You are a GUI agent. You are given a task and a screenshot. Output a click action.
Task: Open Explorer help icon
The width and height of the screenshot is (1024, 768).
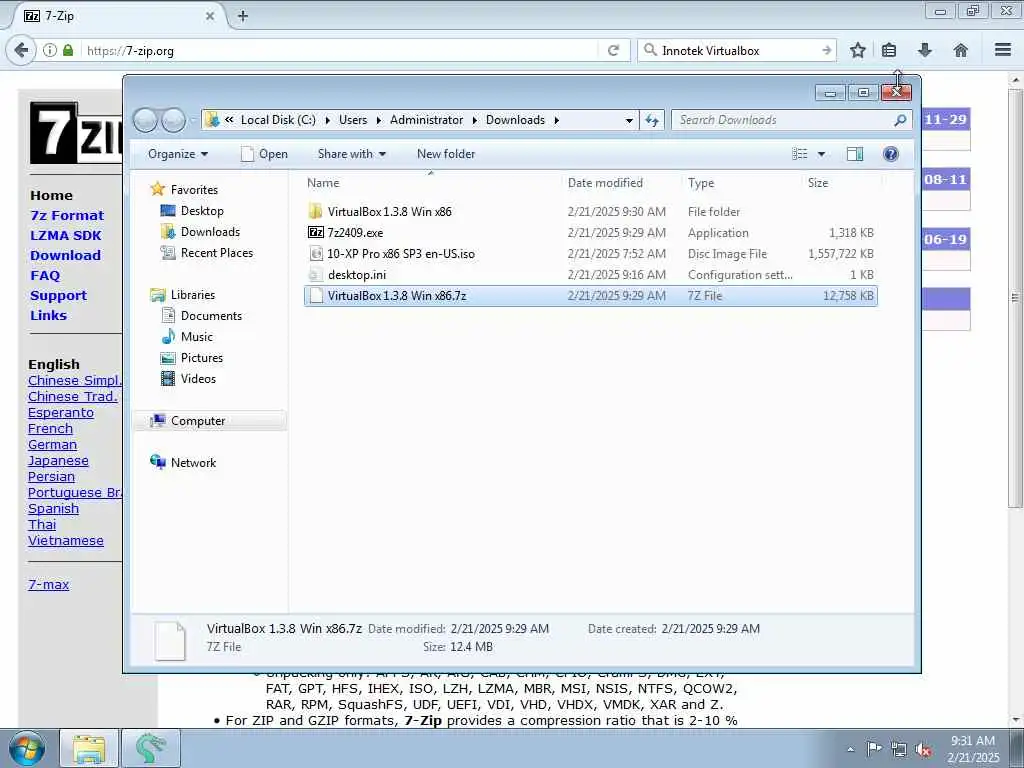pyautogui.click(x=890, y=154)
